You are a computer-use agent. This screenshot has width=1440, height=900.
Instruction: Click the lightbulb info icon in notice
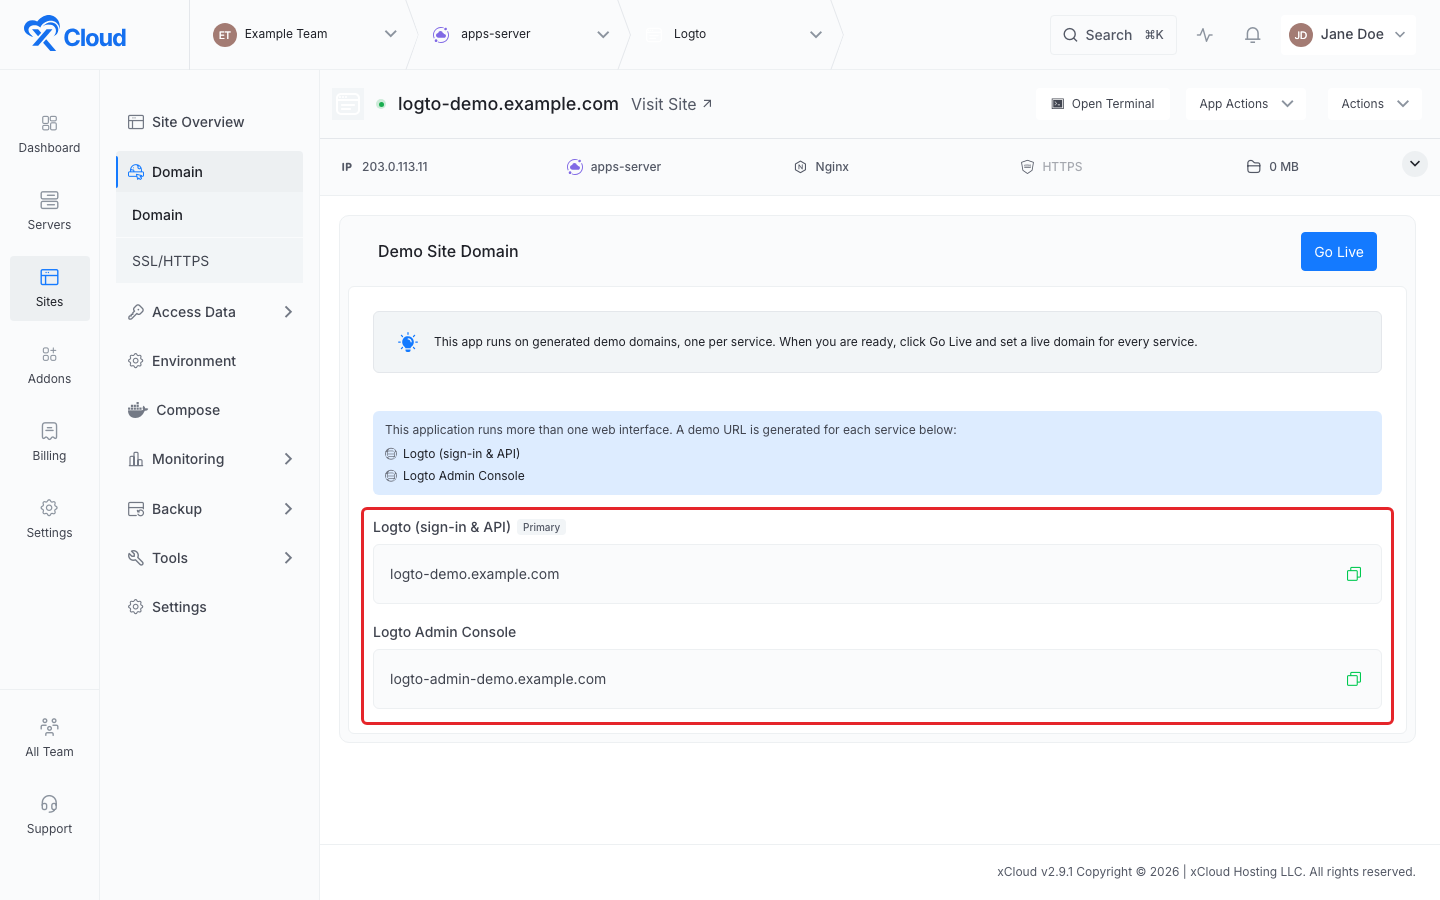click(408, 342)
